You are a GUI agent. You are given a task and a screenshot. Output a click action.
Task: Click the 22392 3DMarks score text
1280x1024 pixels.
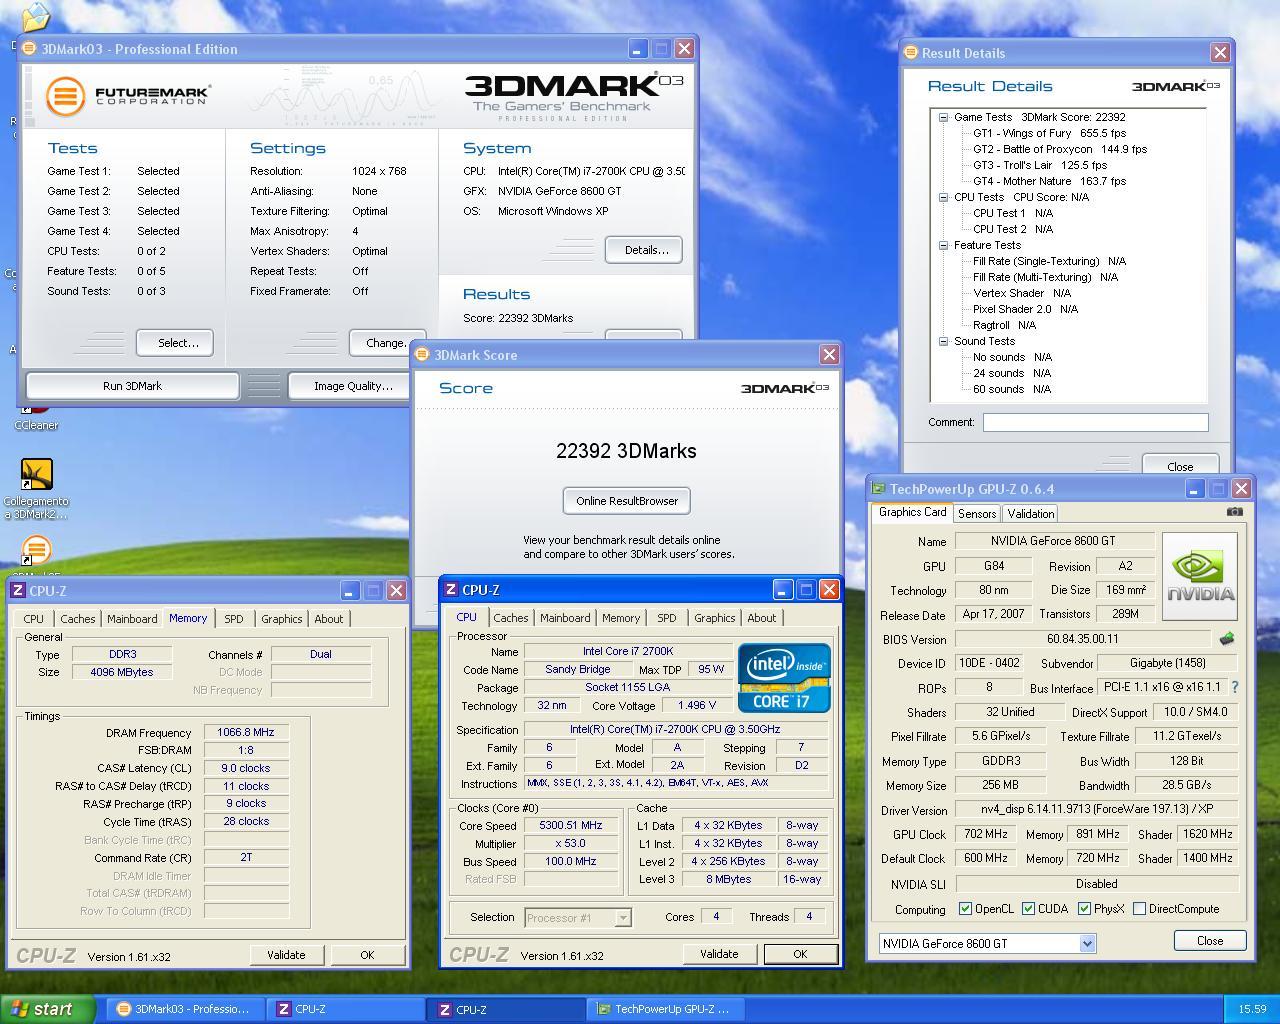627,451
